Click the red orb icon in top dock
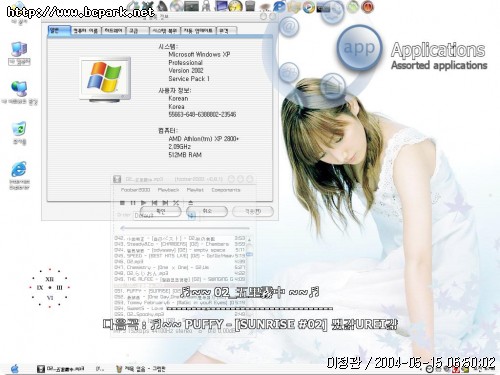Screen dimensions: 500x375 coord(367,7)
